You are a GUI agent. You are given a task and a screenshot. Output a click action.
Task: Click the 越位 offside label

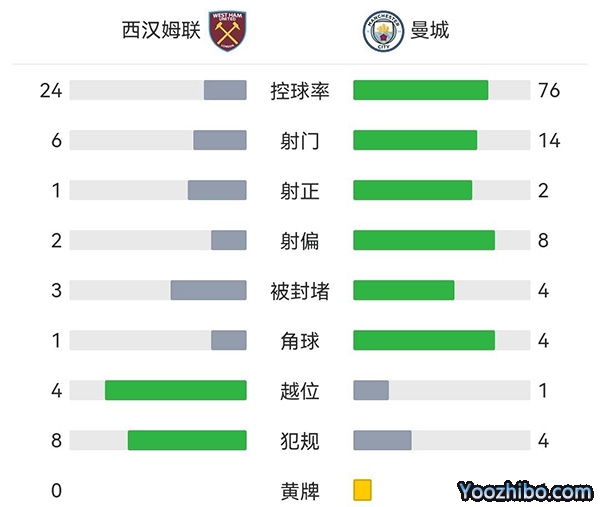pos(300,391)
